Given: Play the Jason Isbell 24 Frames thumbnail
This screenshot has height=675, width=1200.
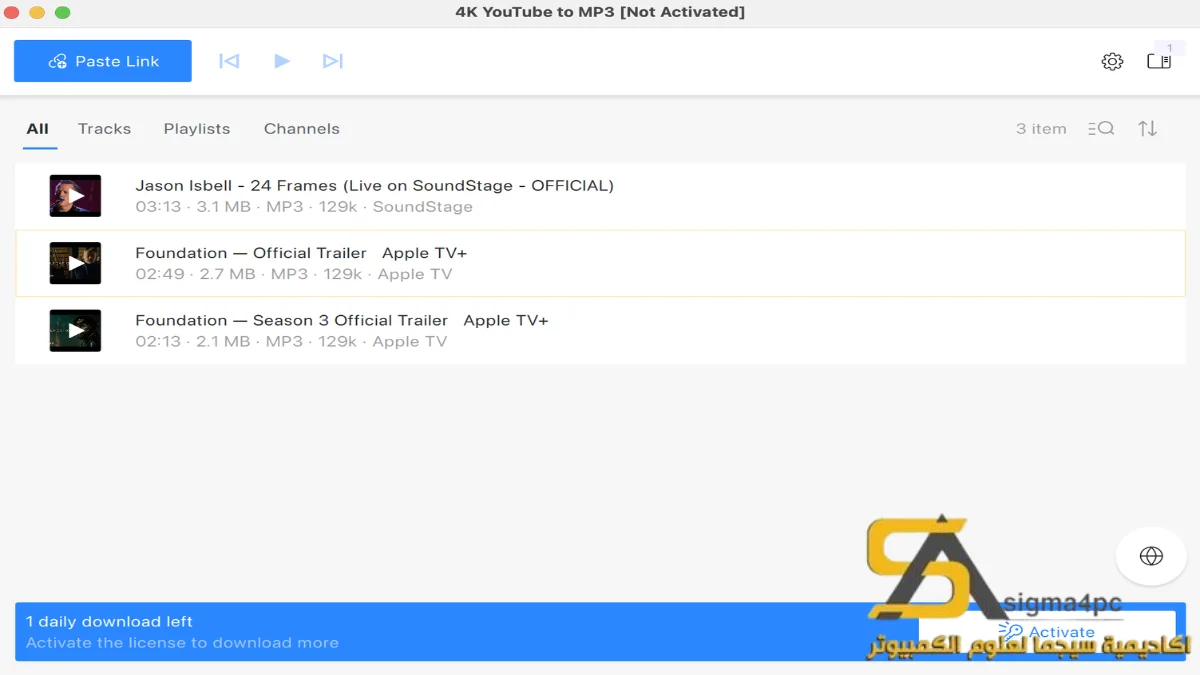Looking at the screenshot, I should [76, 196].
